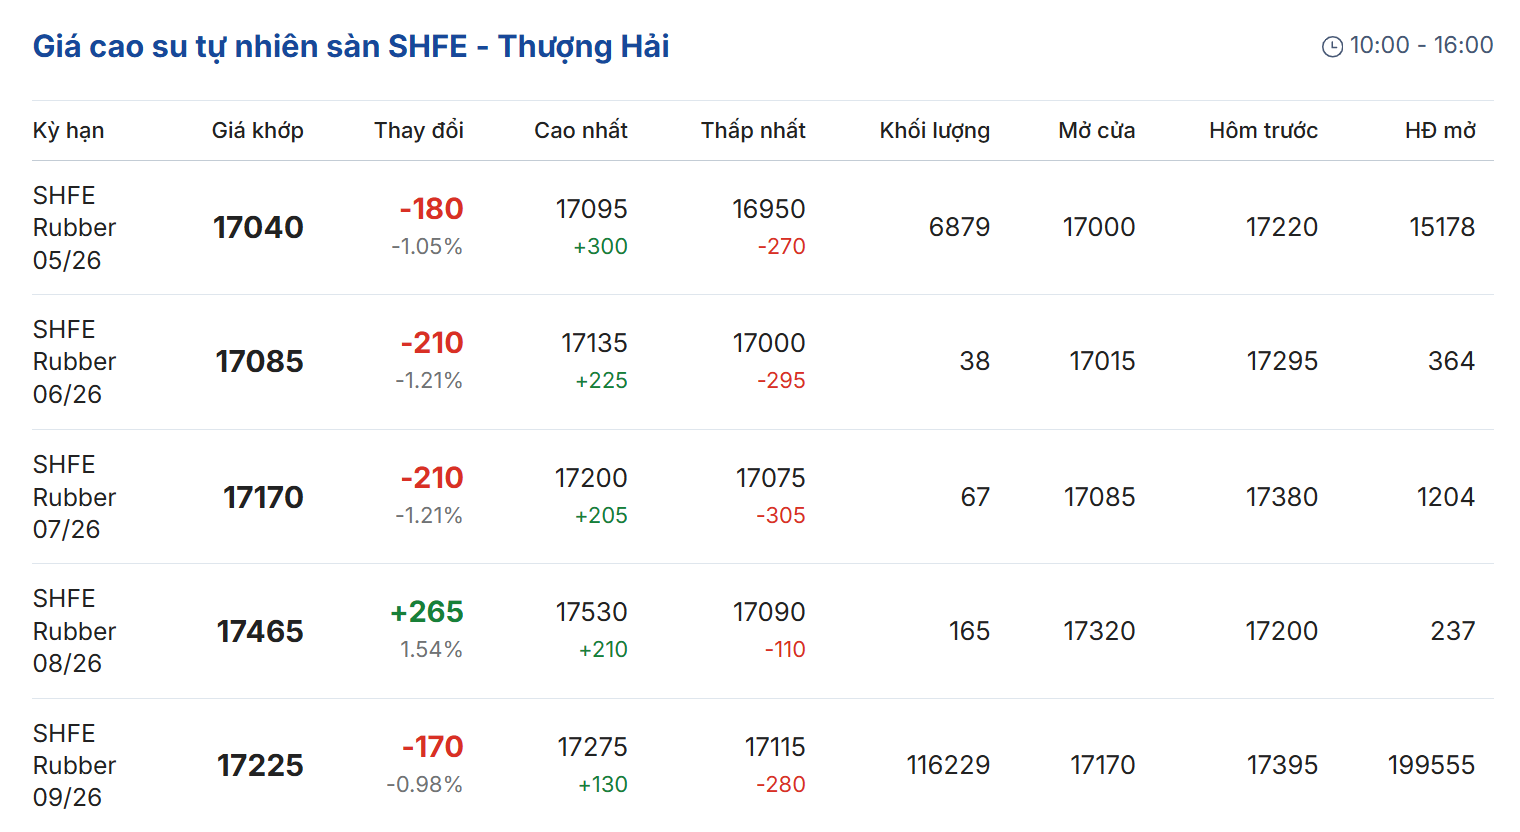
Task: Select the SHFE Rubber 07/26 contract row
Action: point(74,497)
